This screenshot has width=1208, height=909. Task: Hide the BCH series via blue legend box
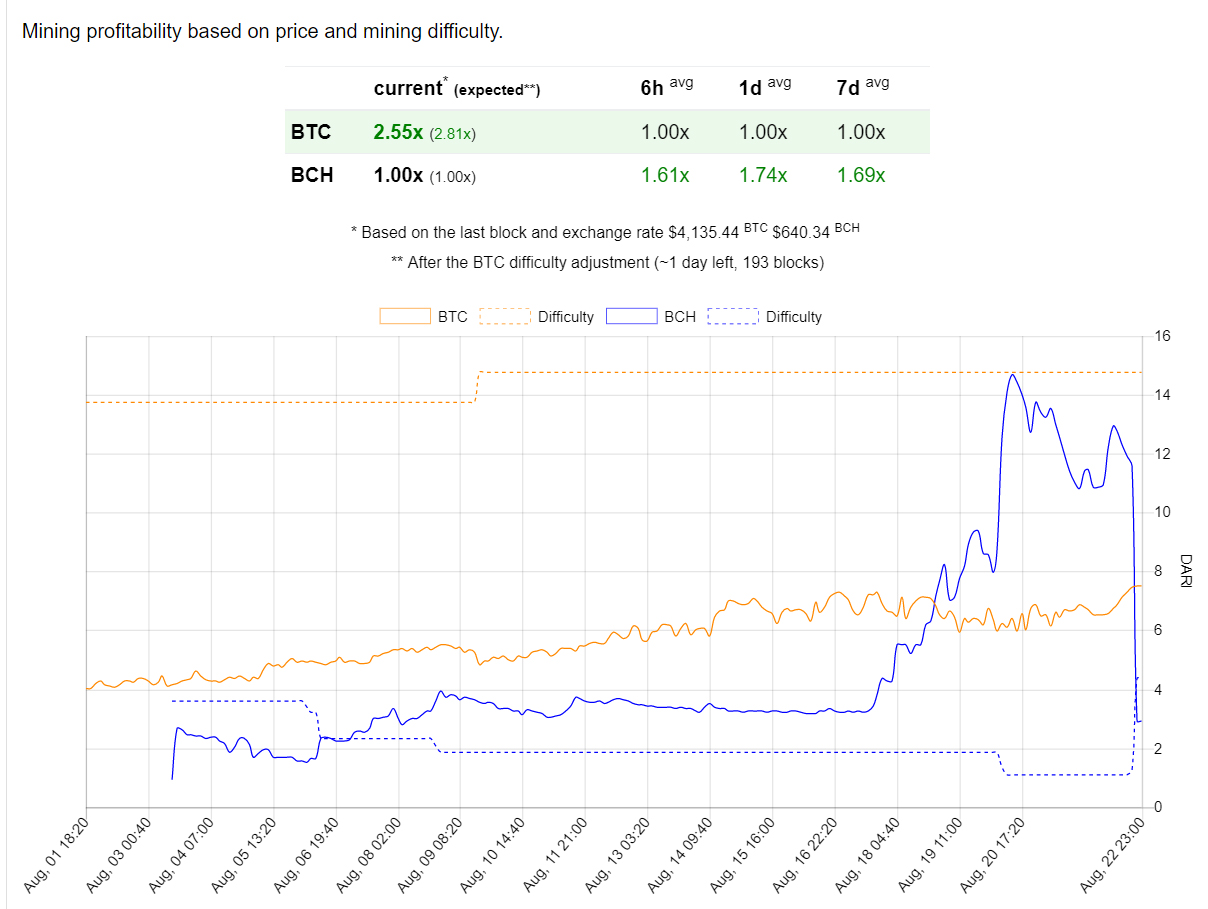[x=631, y=317]
